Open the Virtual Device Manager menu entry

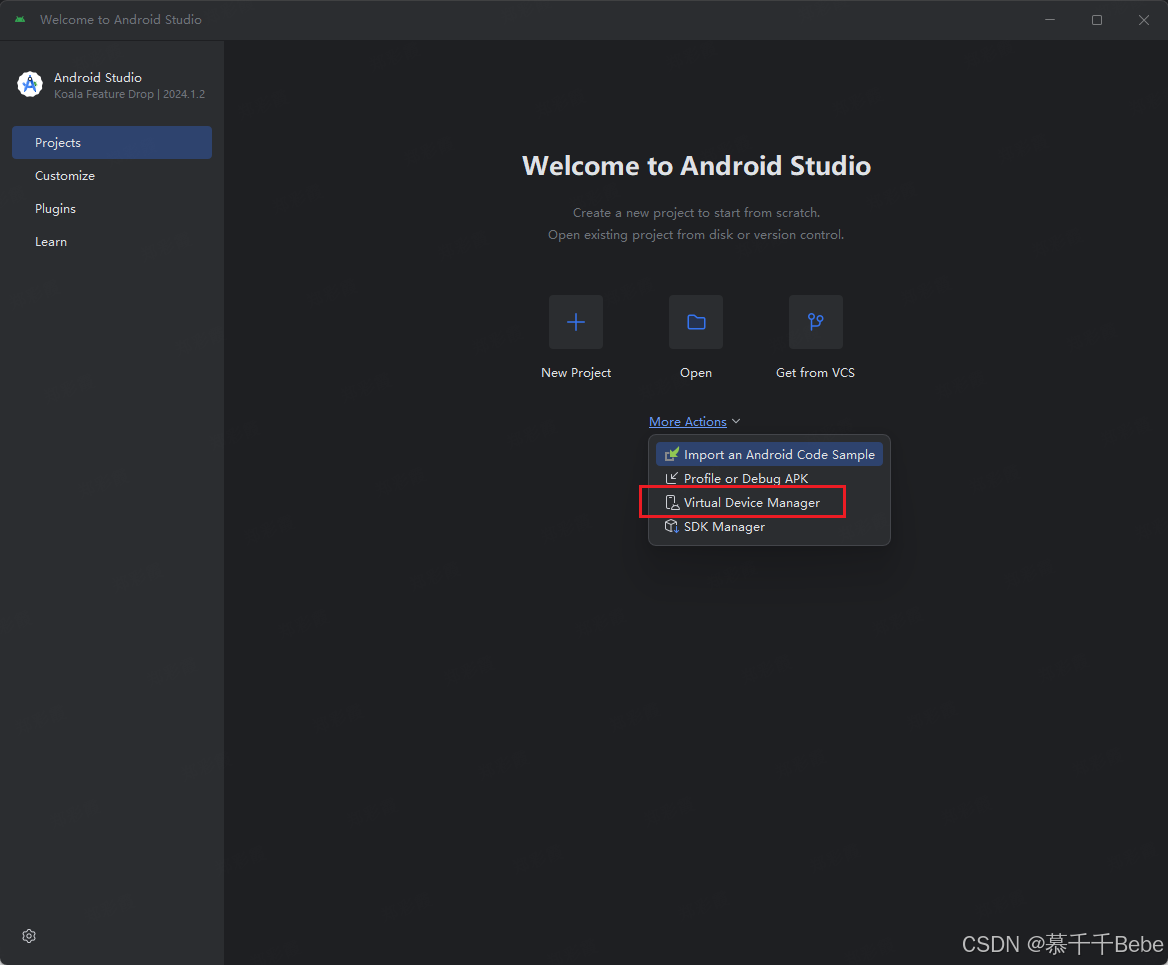751,502
